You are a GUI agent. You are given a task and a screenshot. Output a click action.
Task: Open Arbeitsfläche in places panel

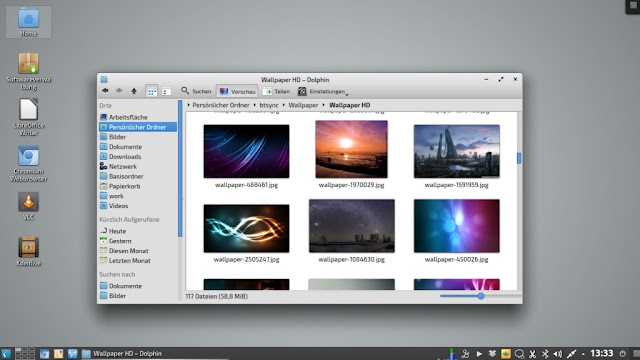pyautogui.click(x=138, y=117)
